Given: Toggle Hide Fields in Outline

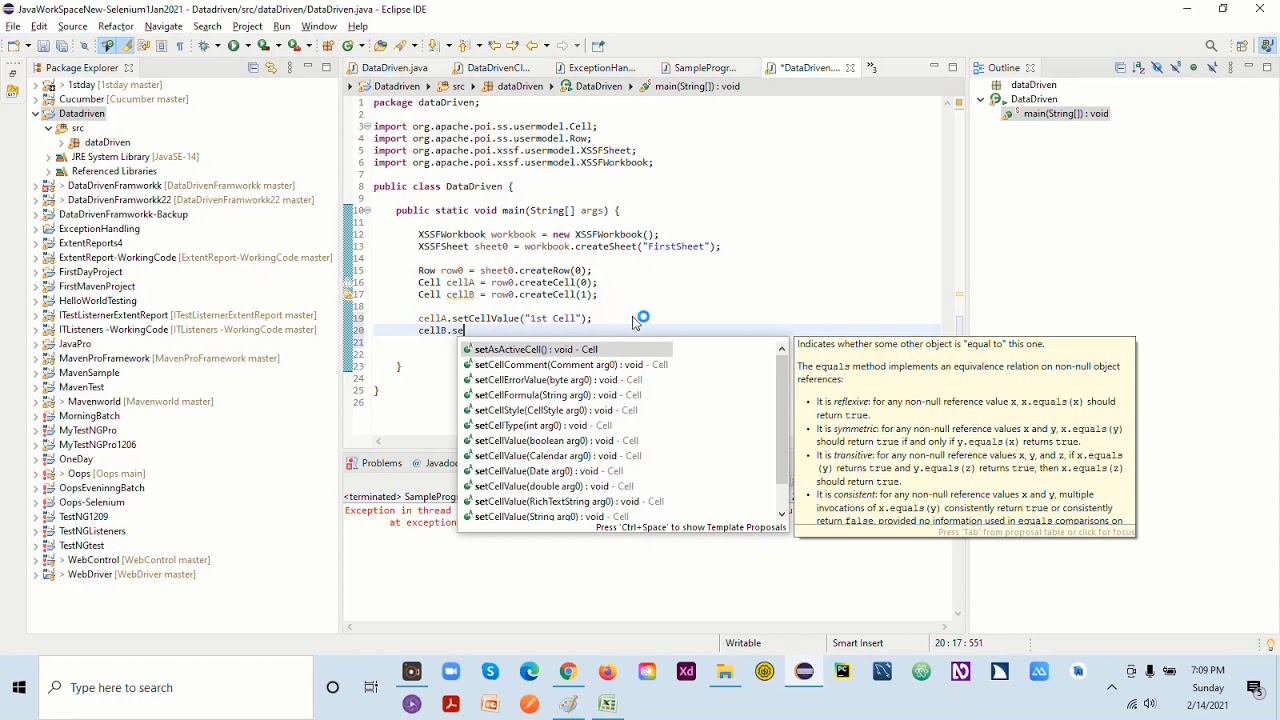Looking at the screenshot, I should pos(1157,67).
